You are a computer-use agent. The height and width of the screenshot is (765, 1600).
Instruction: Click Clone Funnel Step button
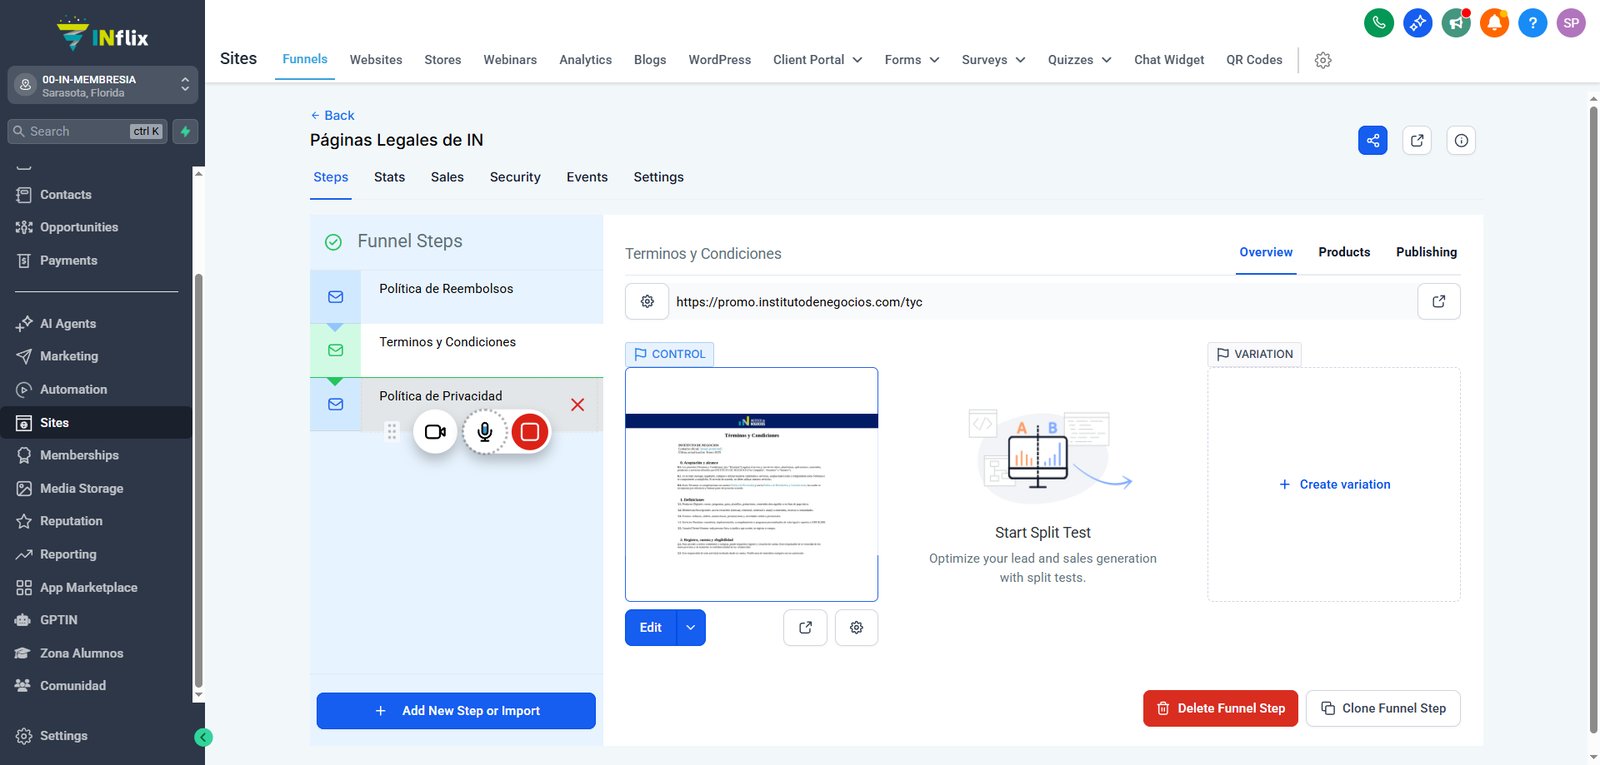click(x=1383, y=708)
